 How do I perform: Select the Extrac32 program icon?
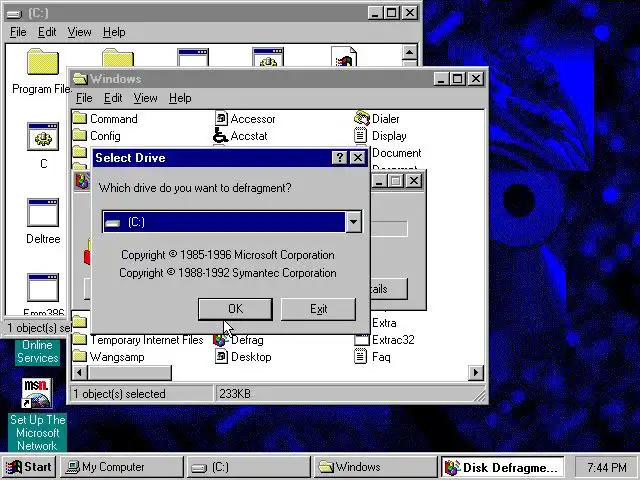click(362, 340)
